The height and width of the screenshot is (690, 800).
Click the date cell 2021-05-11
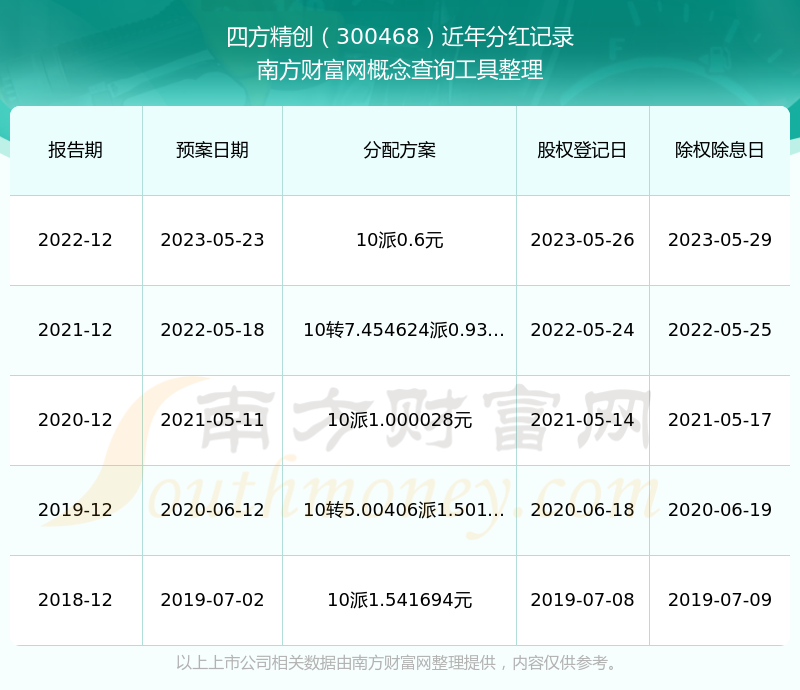[x=212, y=420]
